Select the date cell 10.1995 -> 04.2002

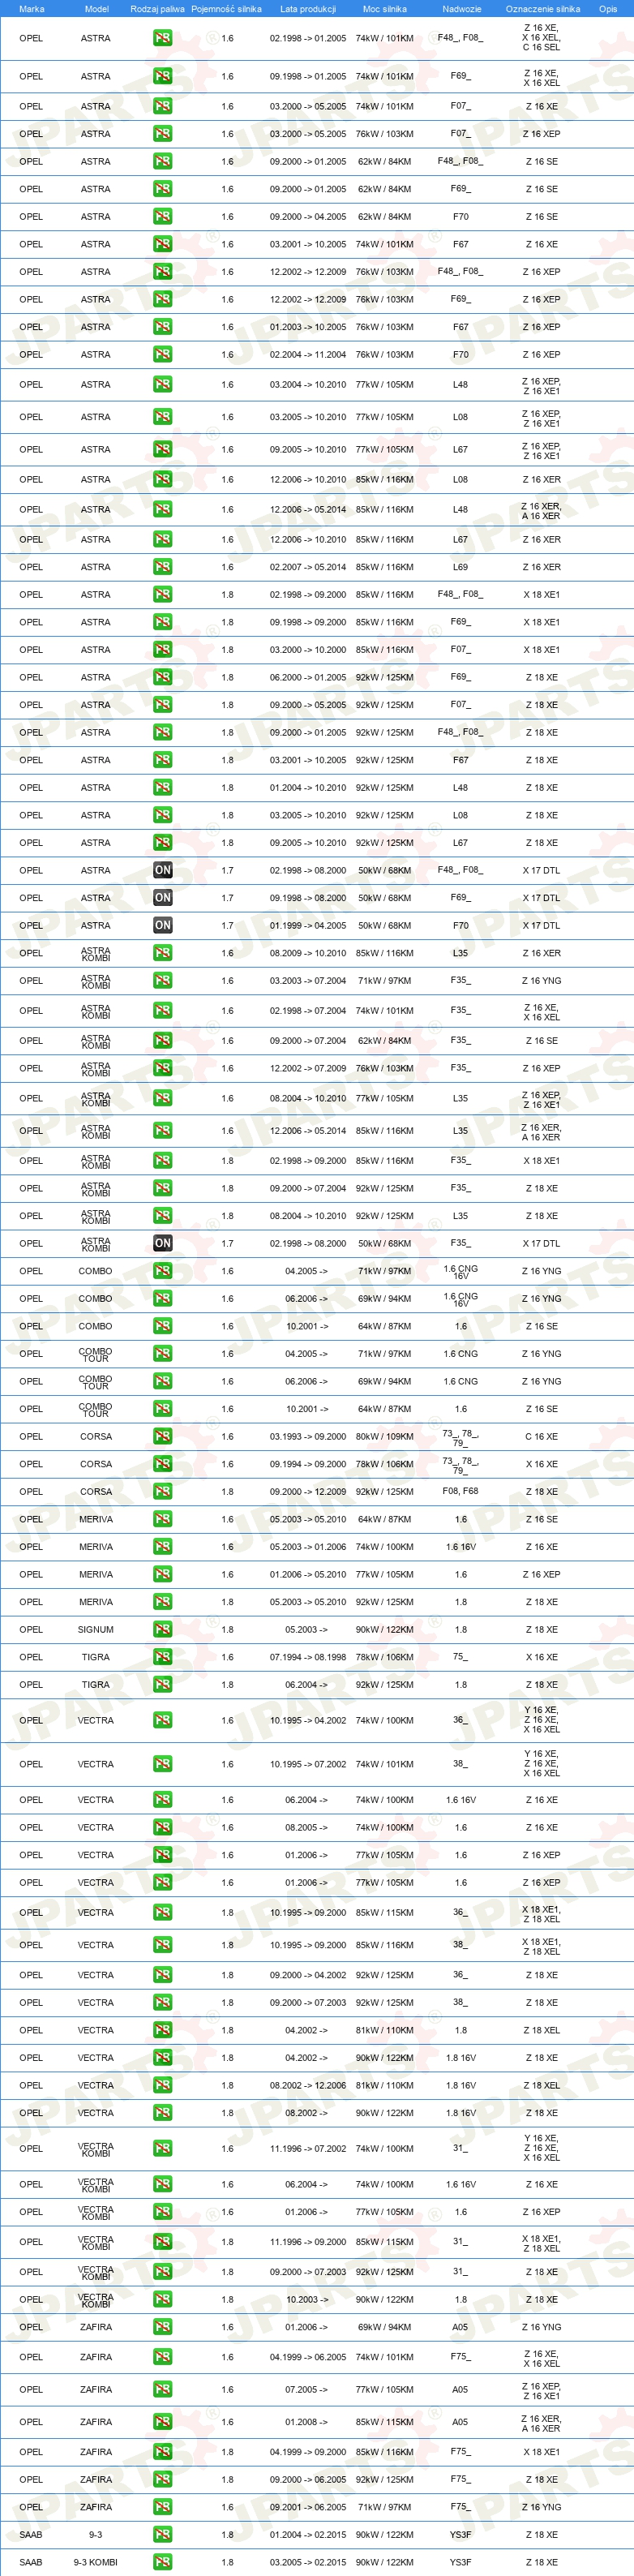[308, 1720]
